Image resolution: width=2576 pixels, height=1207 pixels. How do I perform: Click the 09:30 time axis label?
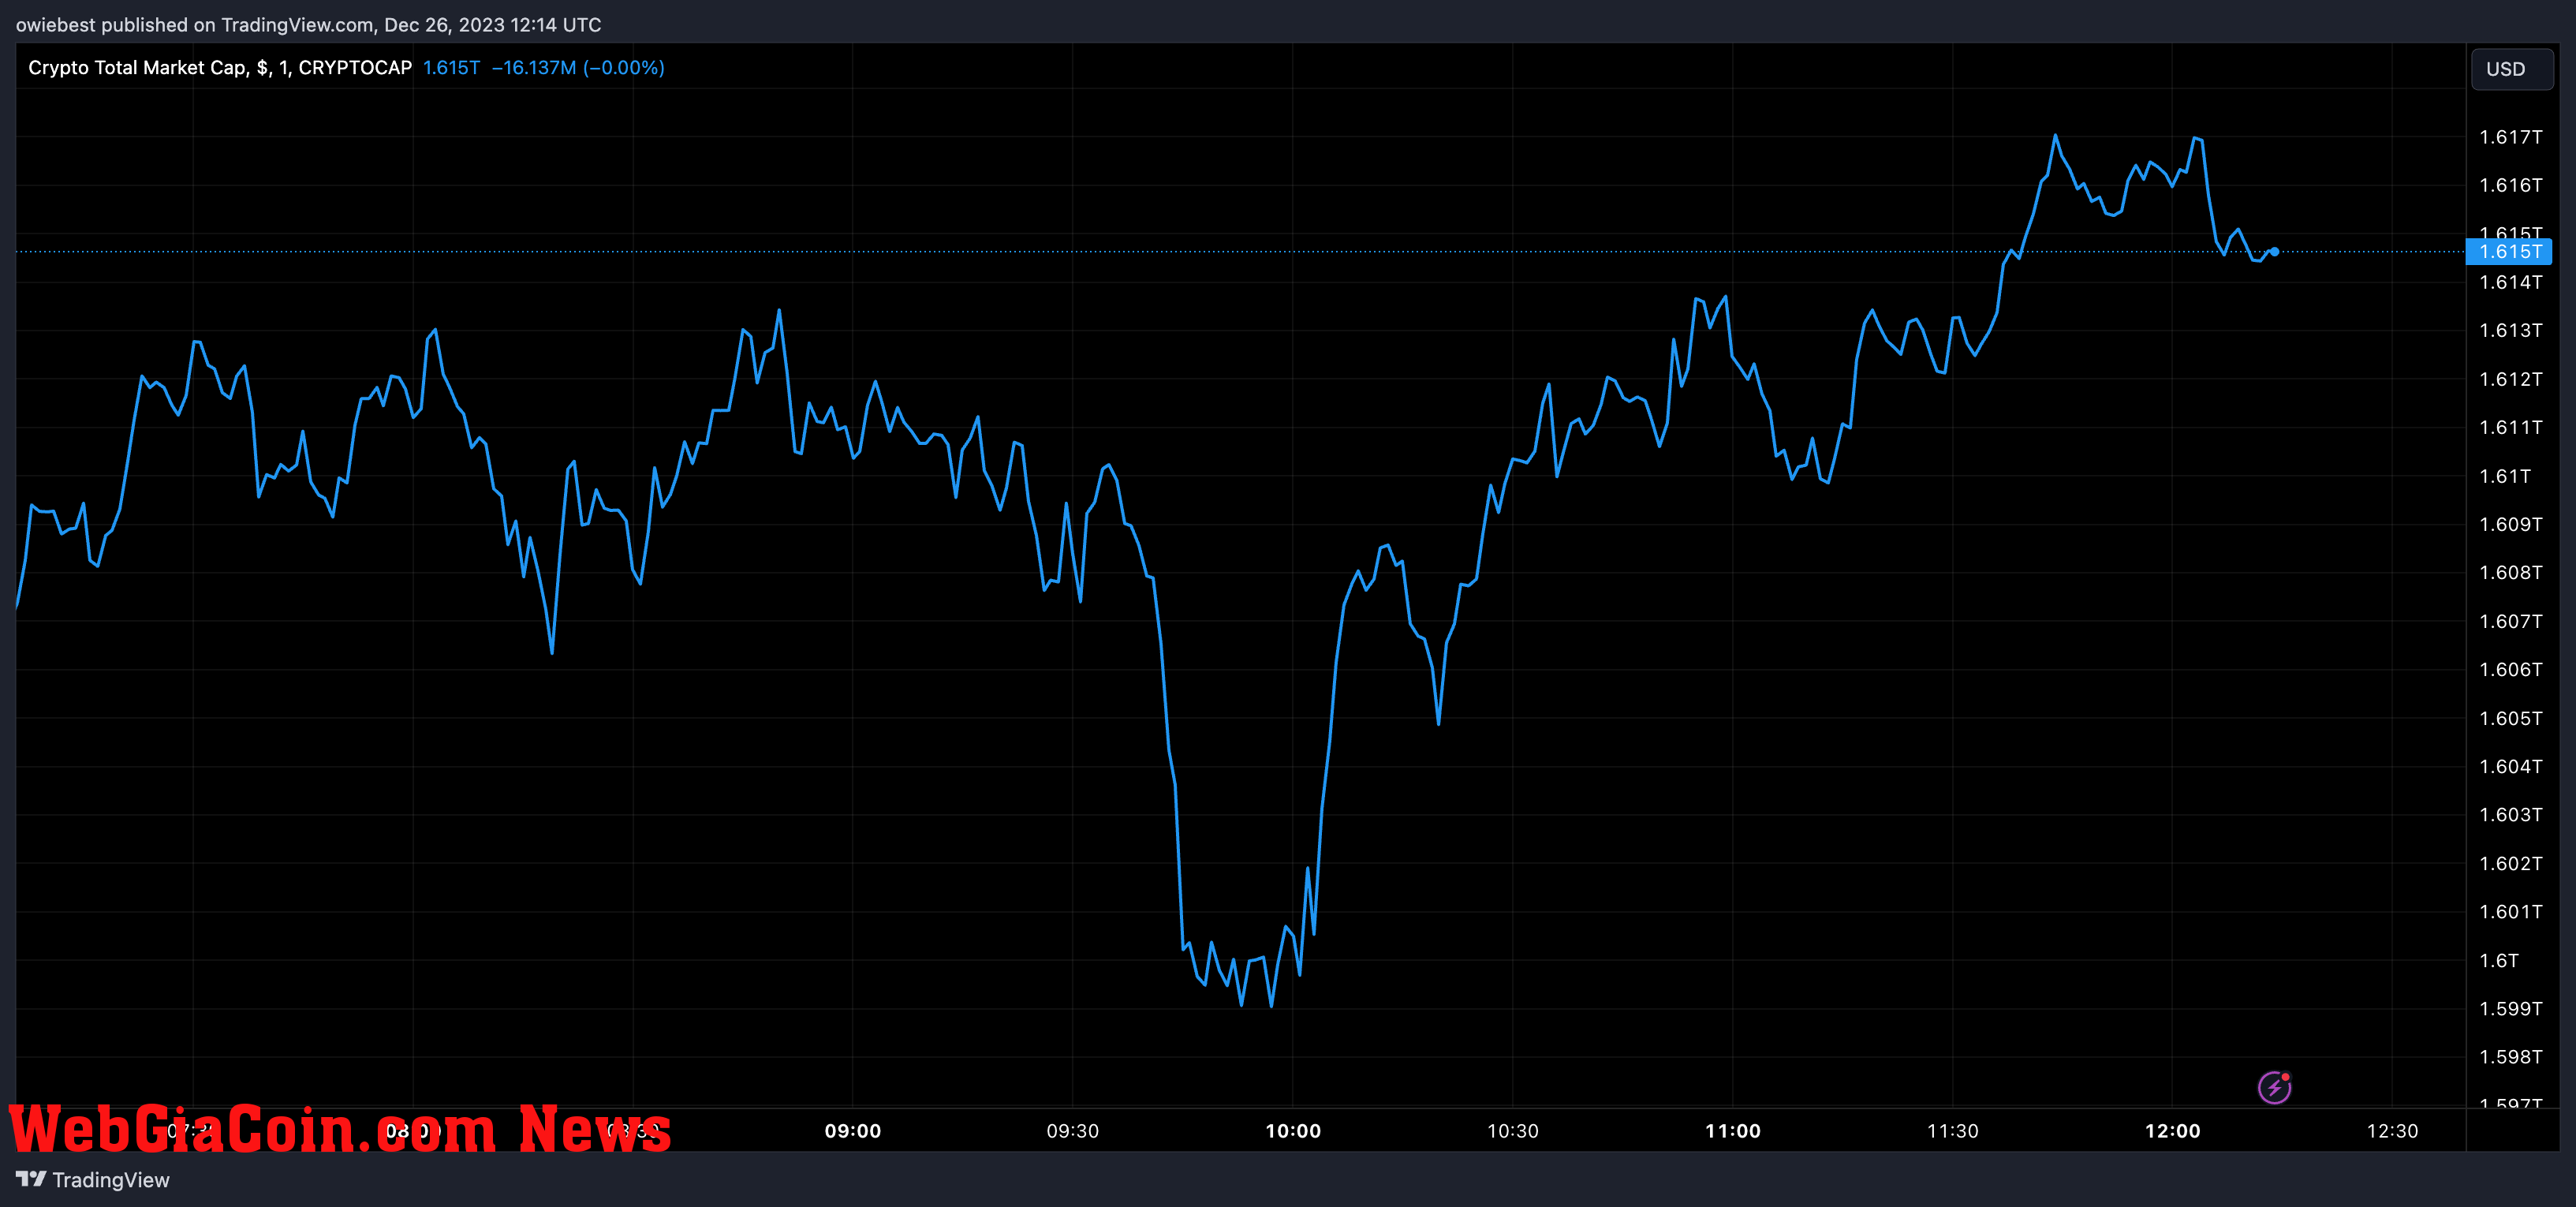pos(1072,1131)
